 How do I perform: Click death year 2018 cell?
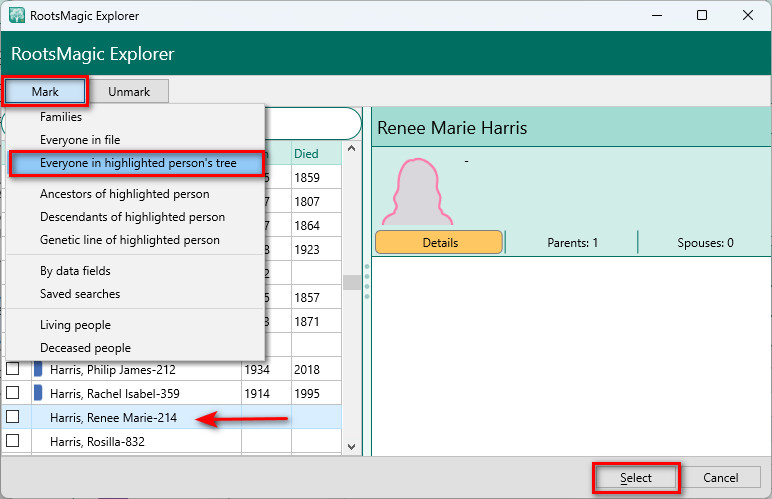(316, 369)
